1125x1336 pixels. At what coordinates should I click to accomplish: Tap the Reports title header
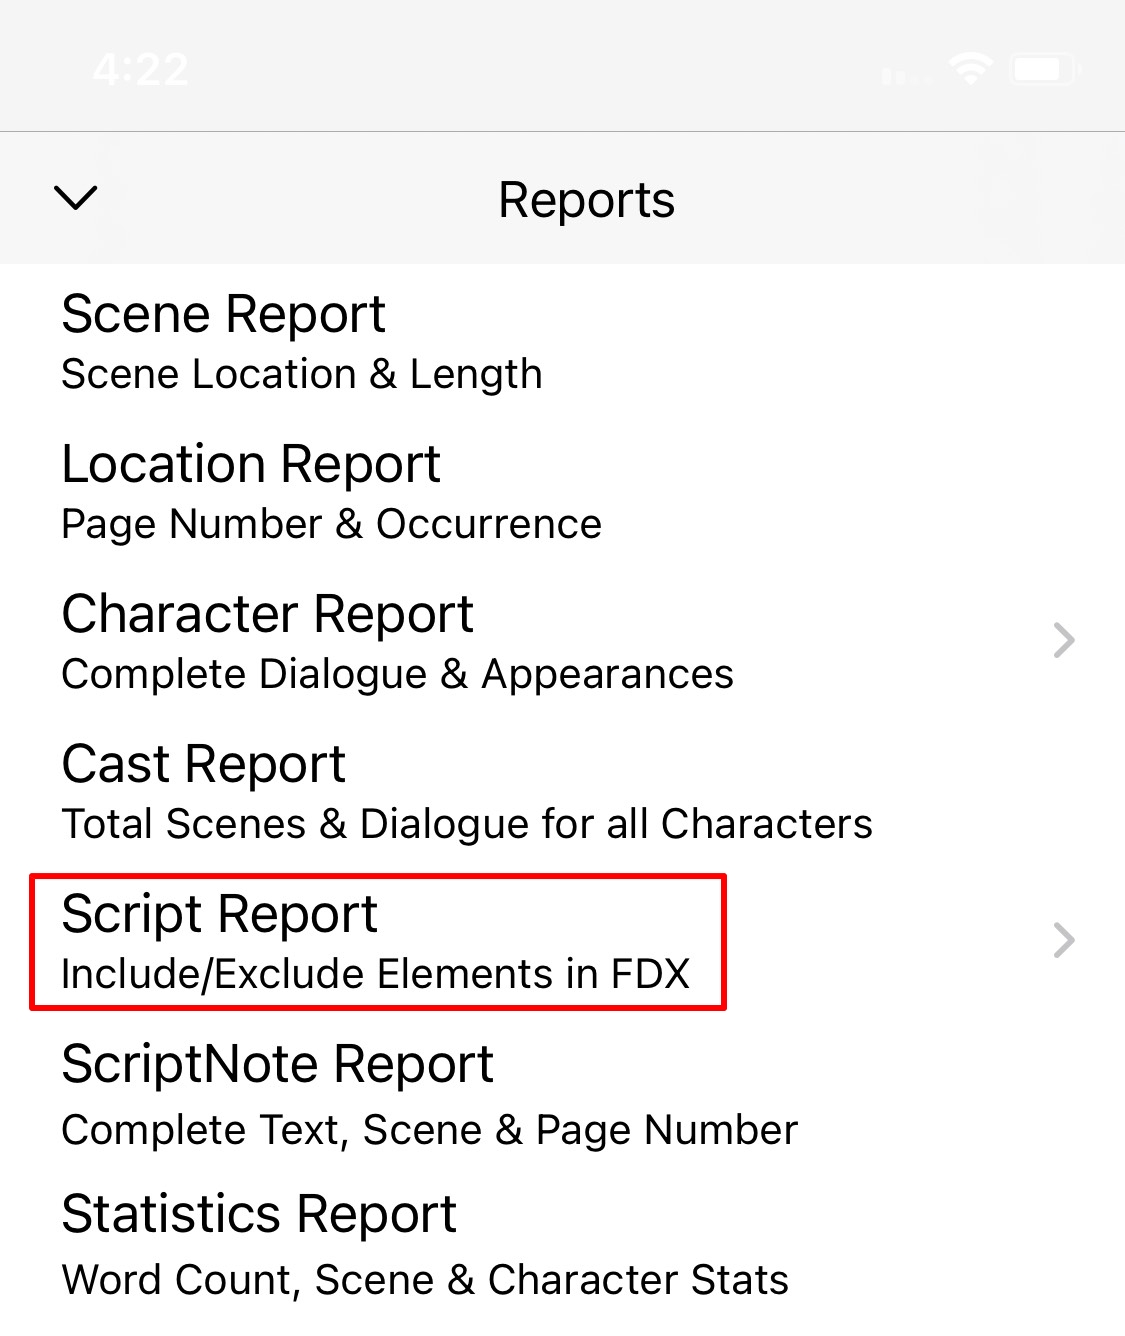pyautogui.click(x=587, y=200)
